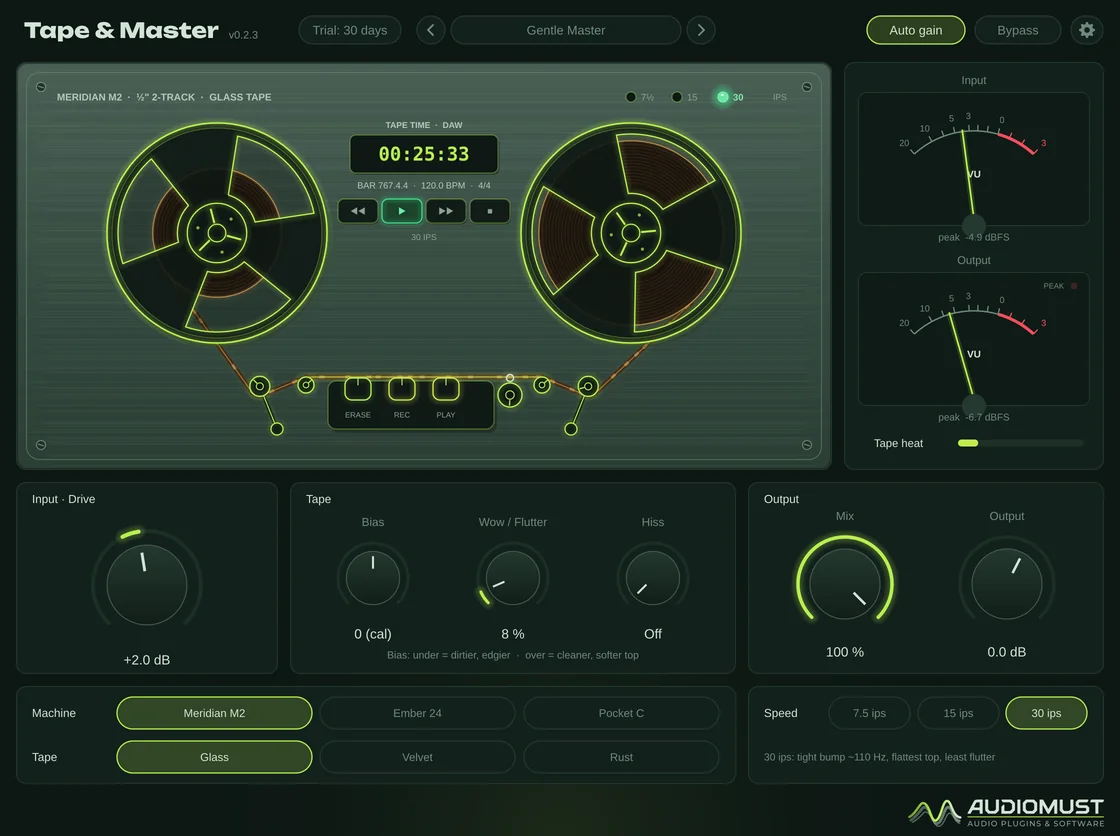Image resolution: width=1120 pixels, height=836 pixels.
Task: Click the left supply reel
Action: [216, 233]
